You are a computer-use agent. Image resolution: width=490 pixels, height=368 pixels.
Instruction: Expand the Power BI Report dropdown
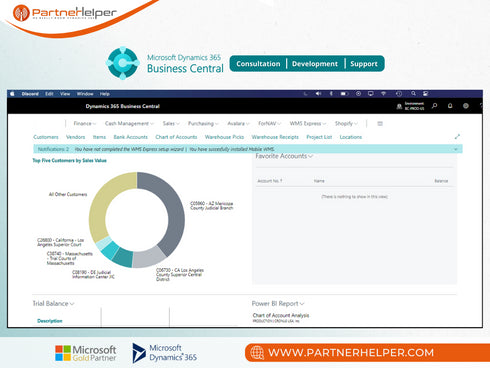tap(278, 303)
